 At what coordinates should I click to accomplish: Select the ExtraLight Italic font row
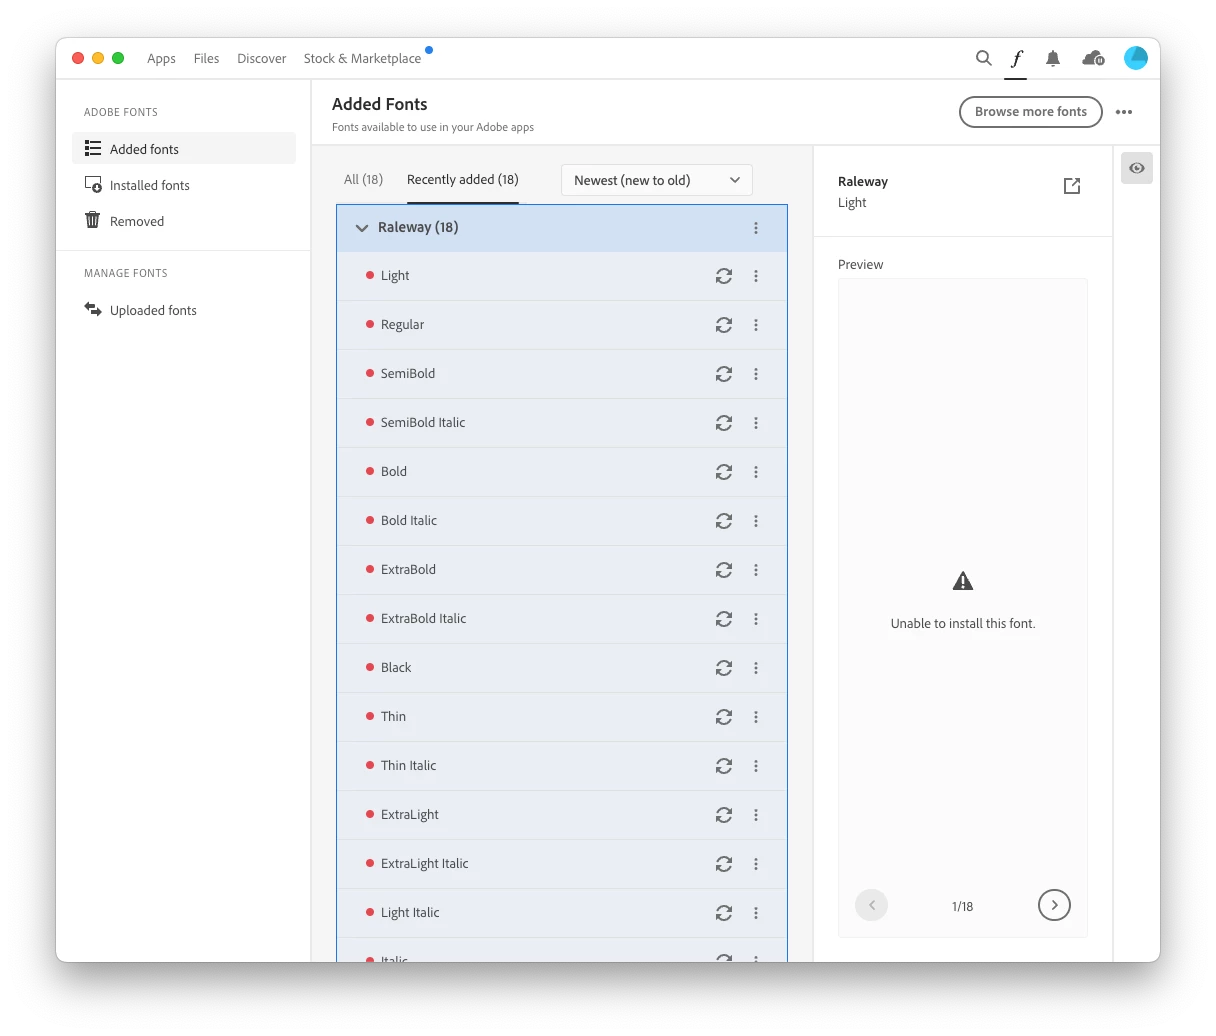pos(562,864)
